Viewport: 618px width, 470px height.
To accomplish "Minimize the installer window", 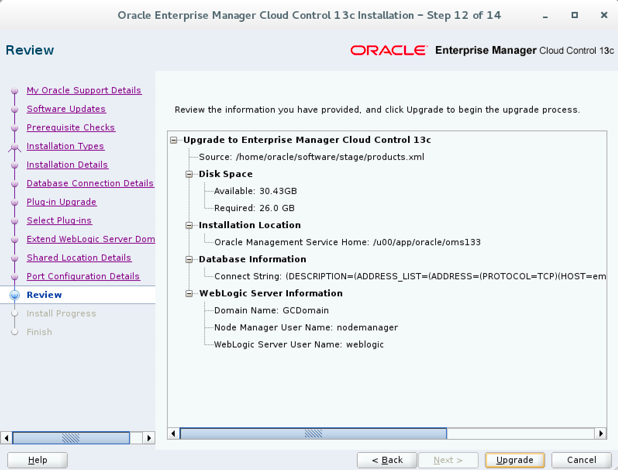I will pos(545,16).
